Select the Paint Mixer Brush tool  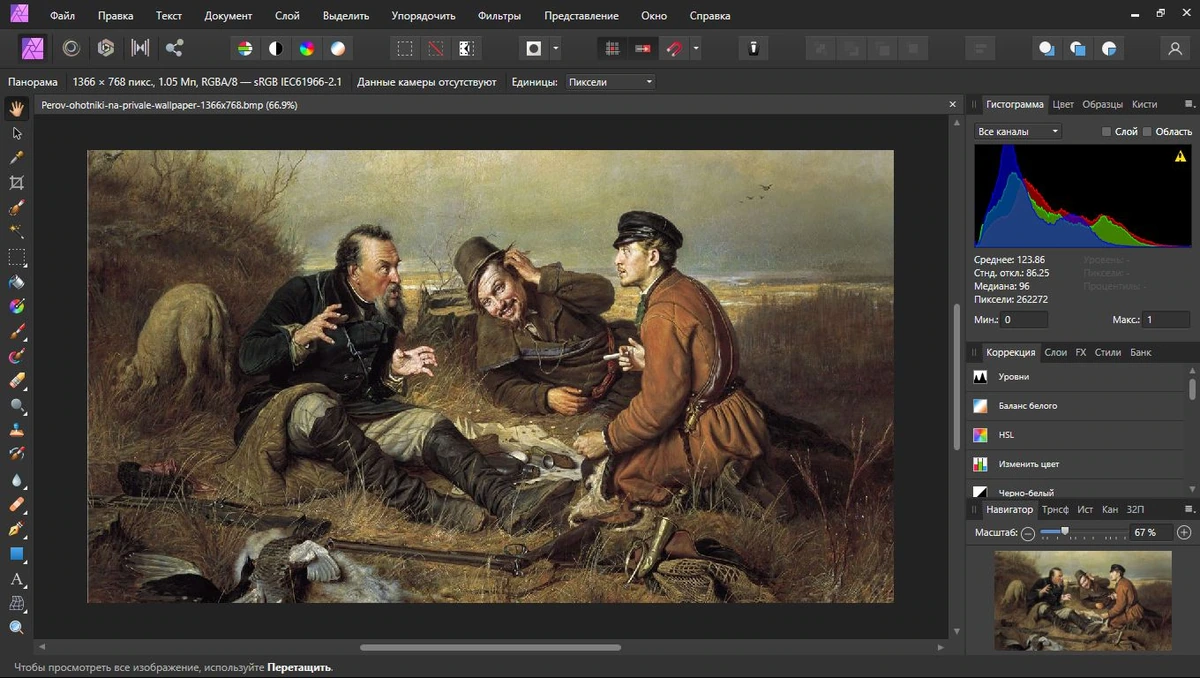tap(16, 356)
